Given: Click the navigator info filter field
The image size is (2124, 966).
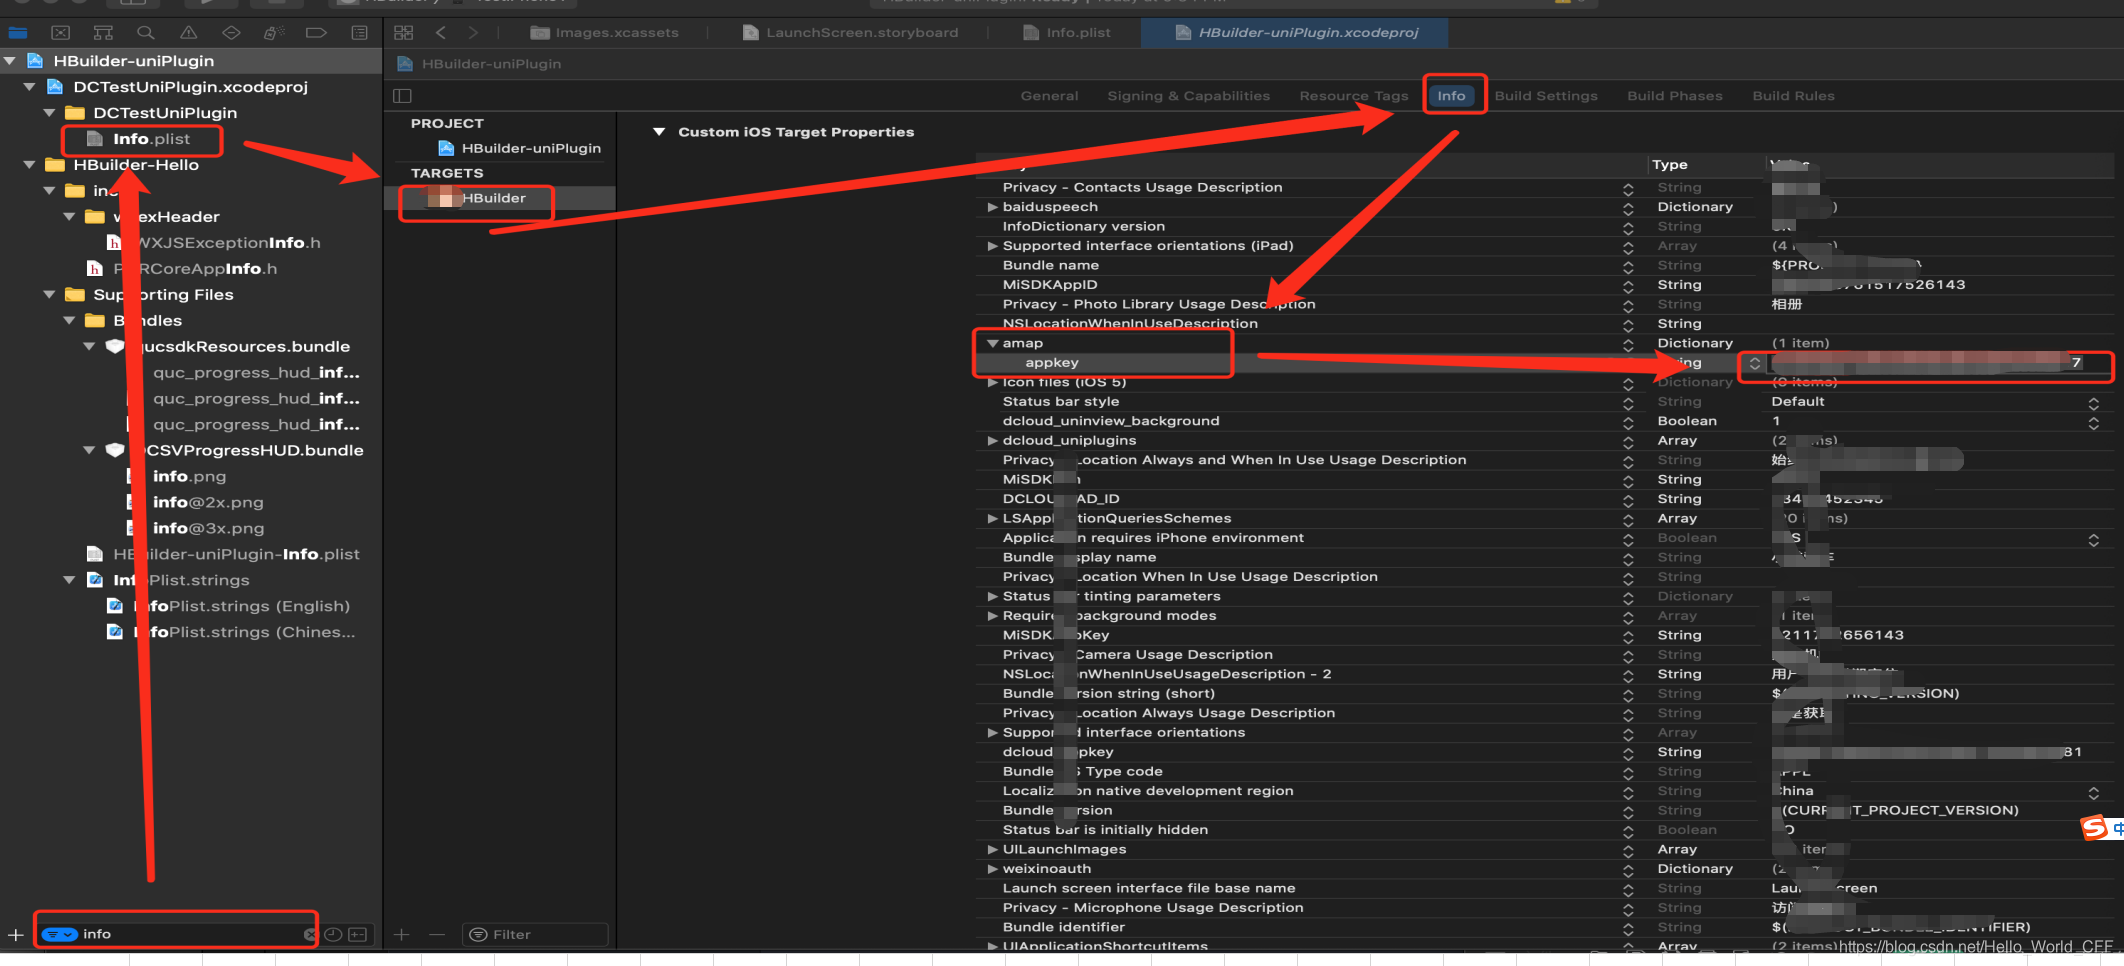Looking at the screenshot, I should (176, 934).
